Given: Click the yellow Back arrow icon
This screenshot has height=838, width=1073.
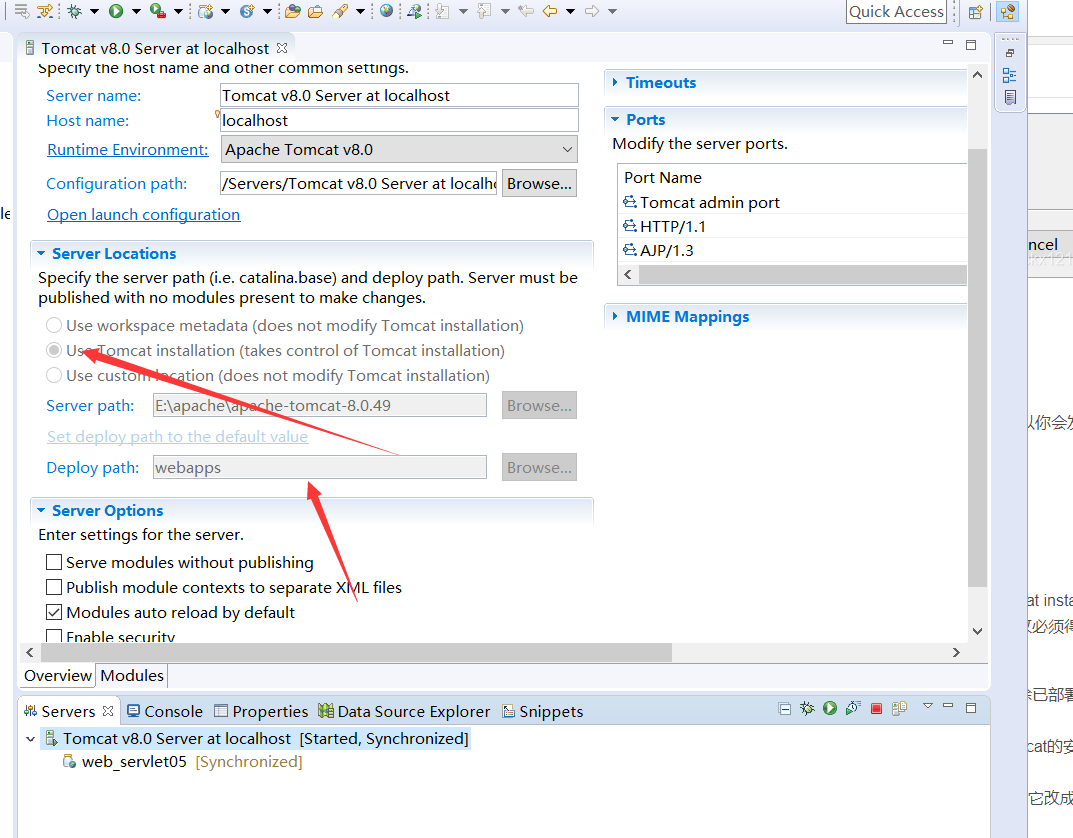Looking at the screenshot, I should pyautogui.click(x=550, y=11).
